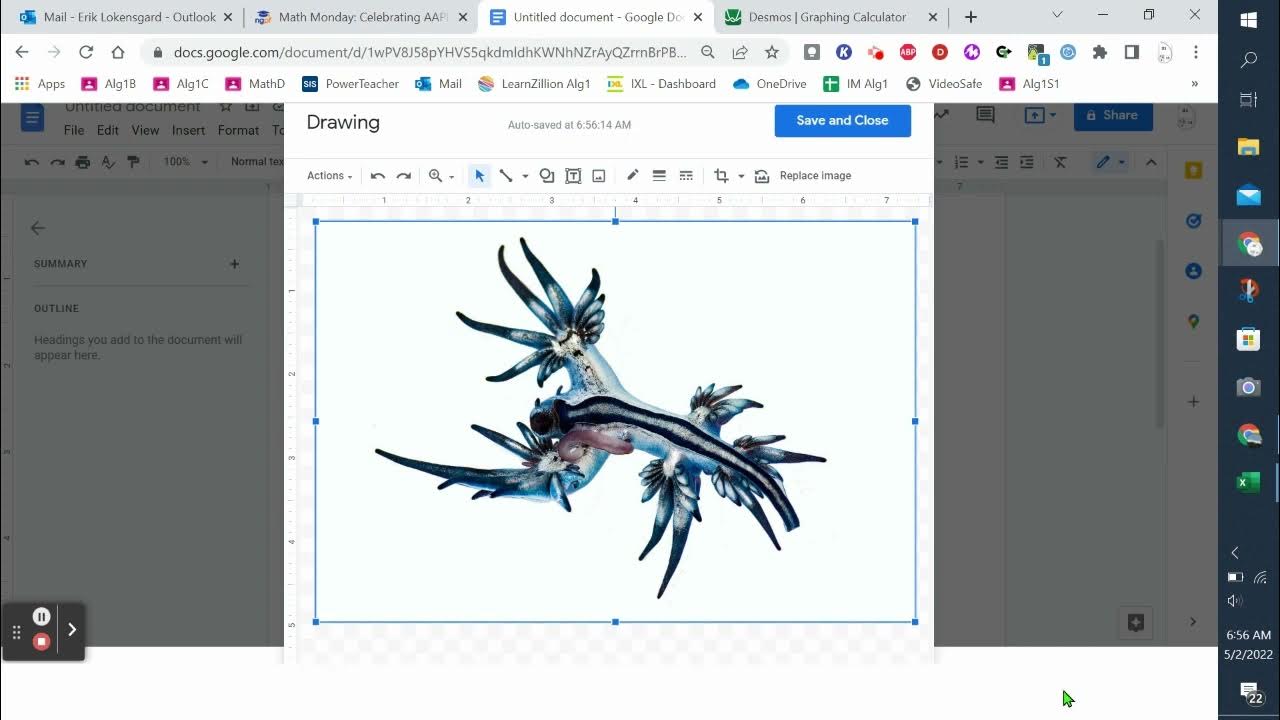Expand the recording controls chevron

pyautogui.click(x=72, y=630)
